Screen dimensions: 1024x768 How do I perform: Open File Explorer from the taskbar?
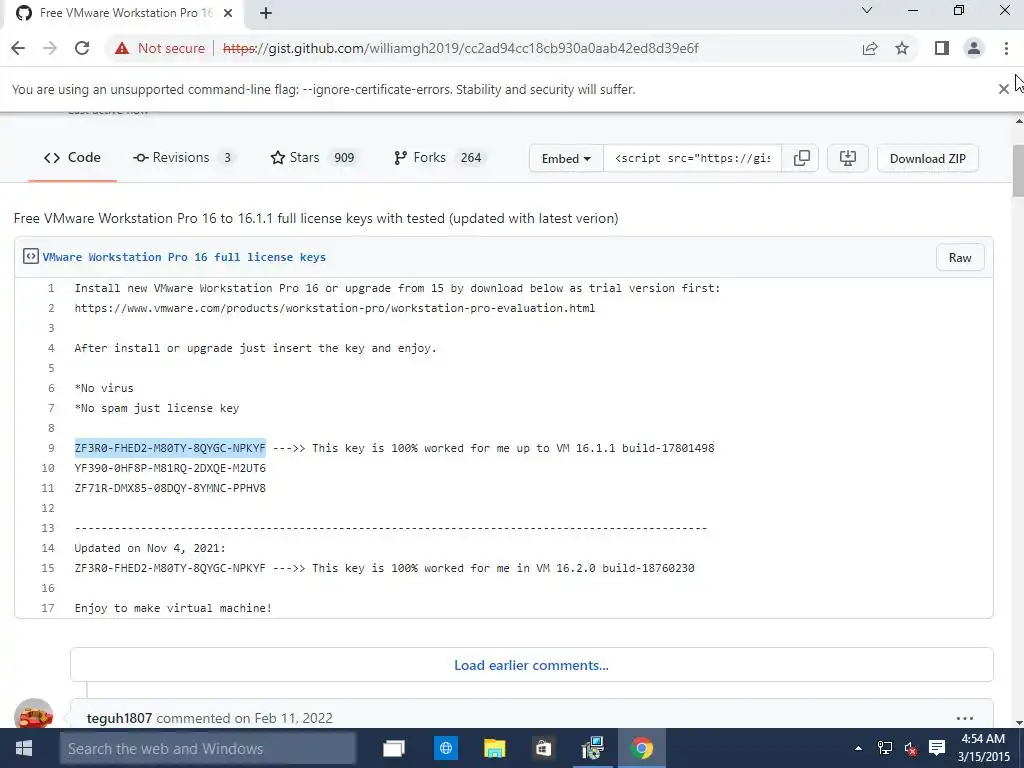point(494,748)
